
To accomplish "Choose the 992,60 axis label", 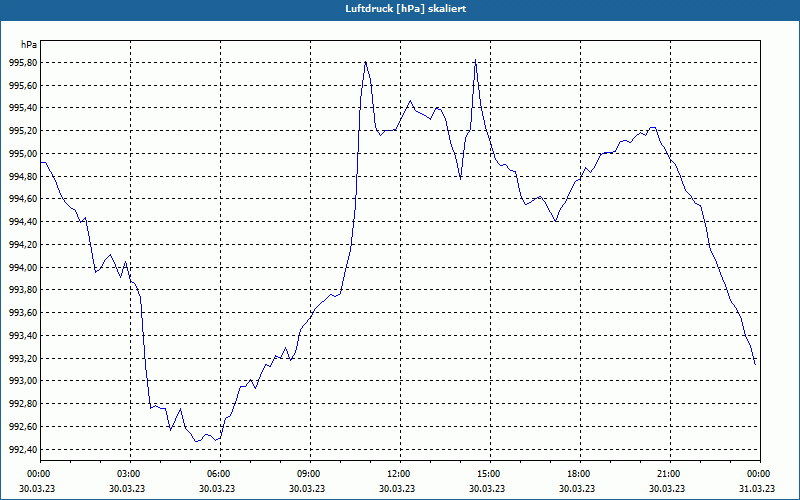I will coord(23,427).
